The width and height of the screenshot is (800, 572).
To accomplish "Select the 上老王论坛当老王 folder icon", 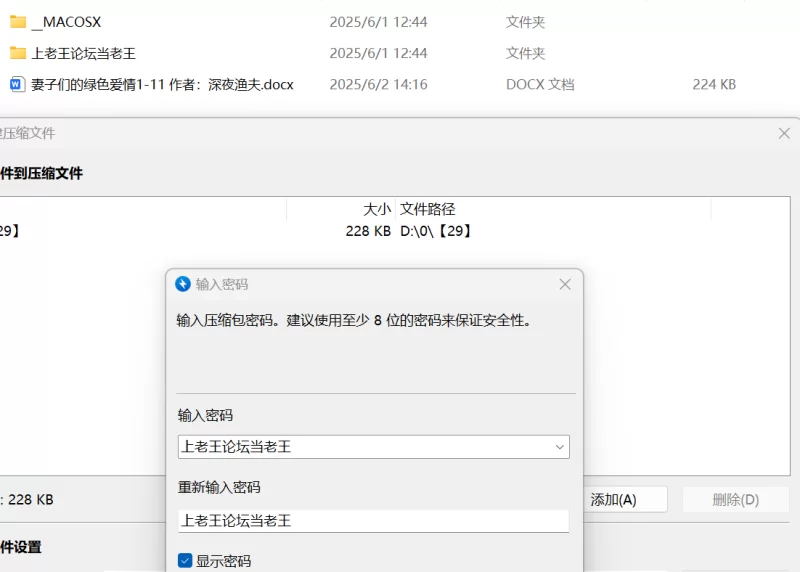I will click(18, 53).
